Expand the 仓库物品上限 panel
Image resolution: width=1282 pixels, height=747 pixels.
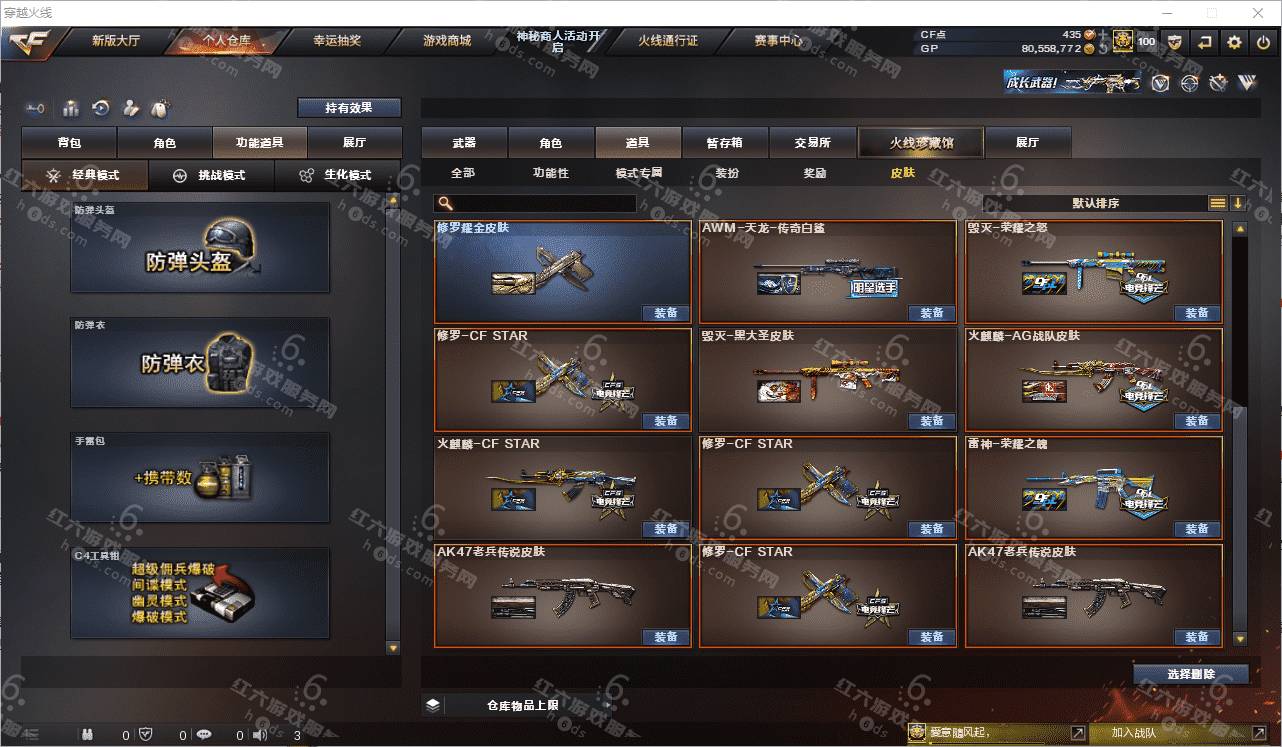coord(523,705)
